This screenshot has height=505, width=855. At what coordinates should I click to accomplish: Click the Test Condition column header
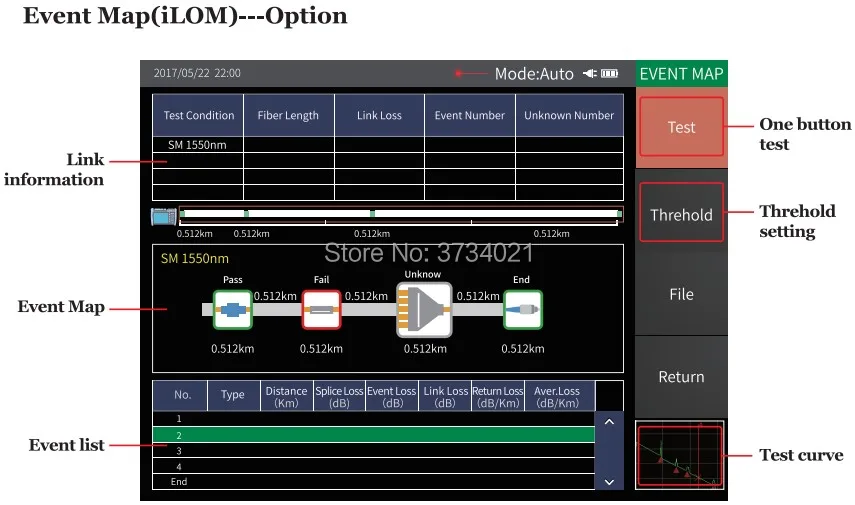pos(198,115)
